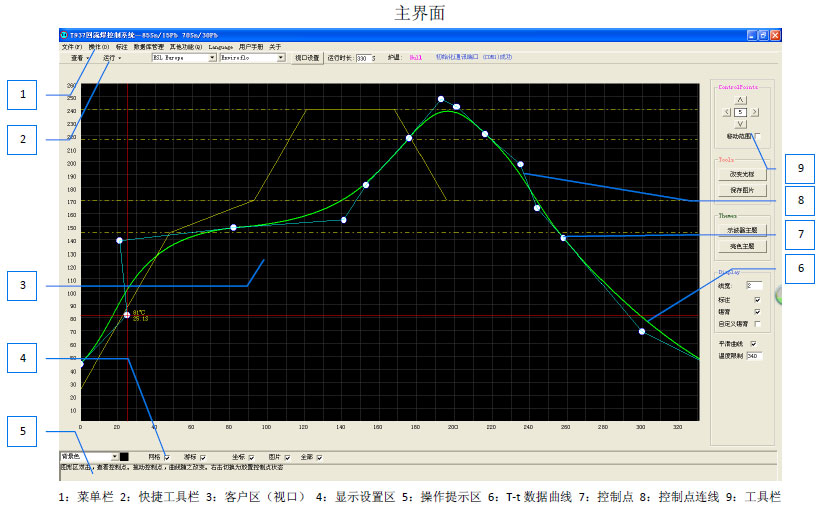Image resolution: width=832 pixels, height=519 pixels.
Task: Open the 文件 menu
Action: pyautogui.click(x=71, y=47)
